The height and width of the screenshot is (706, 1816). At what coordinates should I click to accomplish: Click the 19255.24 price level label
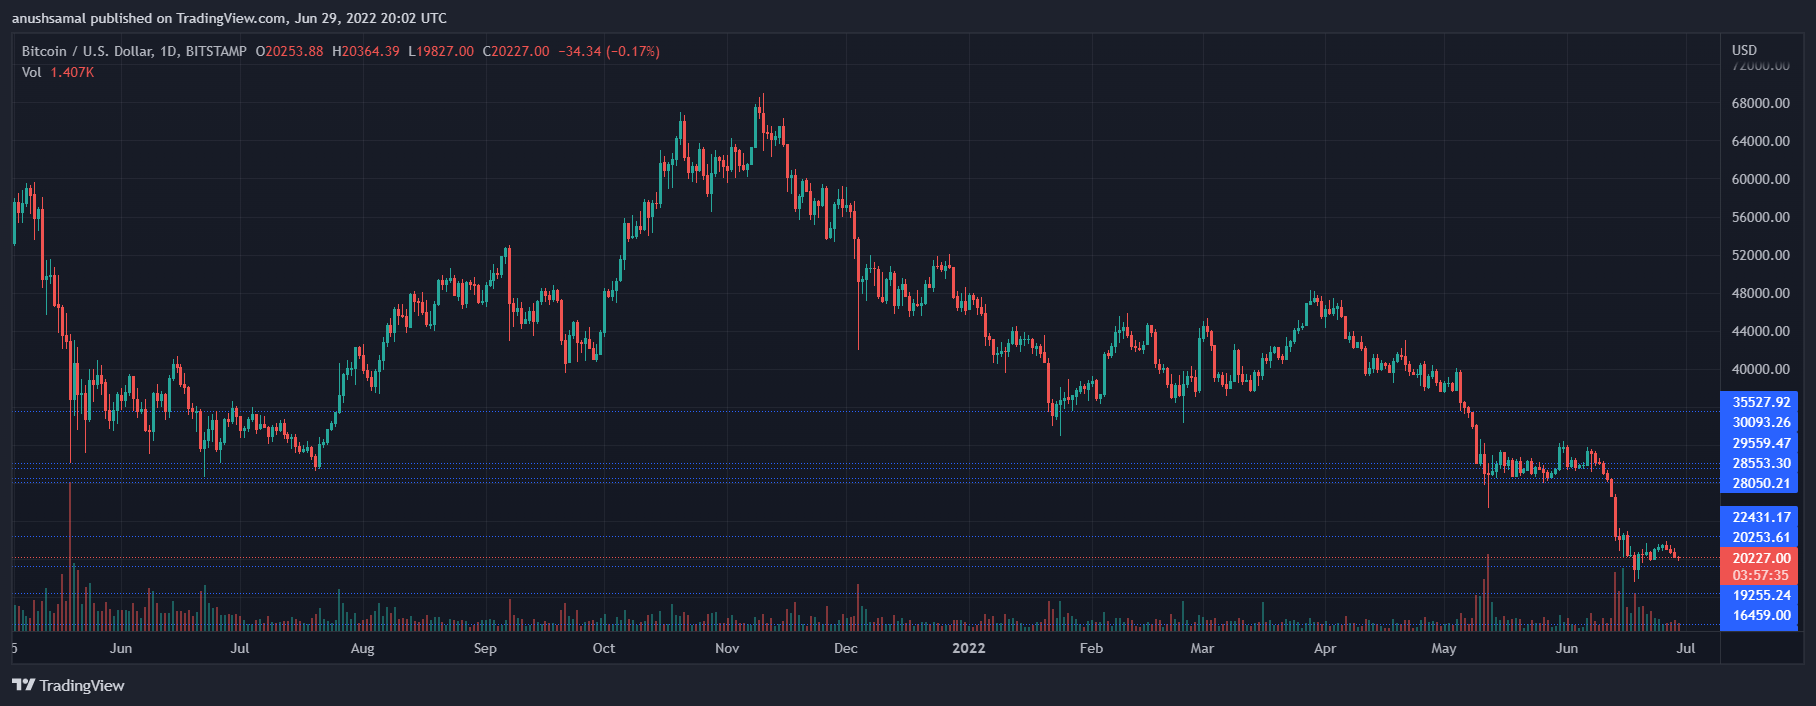1760,595
